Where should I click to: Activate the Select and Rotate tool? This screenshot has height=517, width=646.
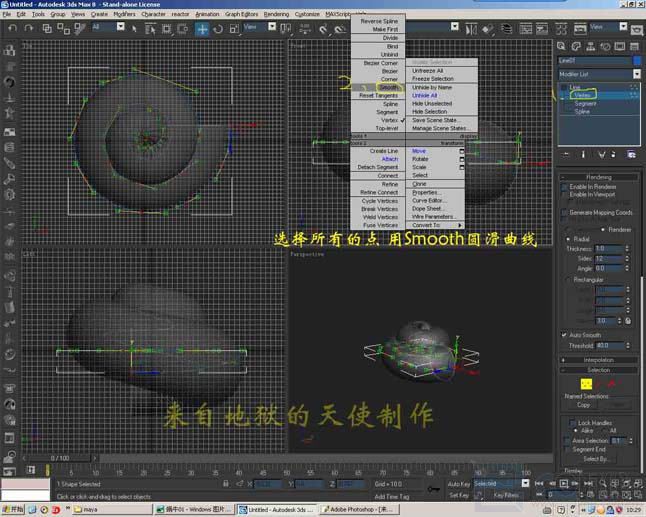tap(218, 29)
